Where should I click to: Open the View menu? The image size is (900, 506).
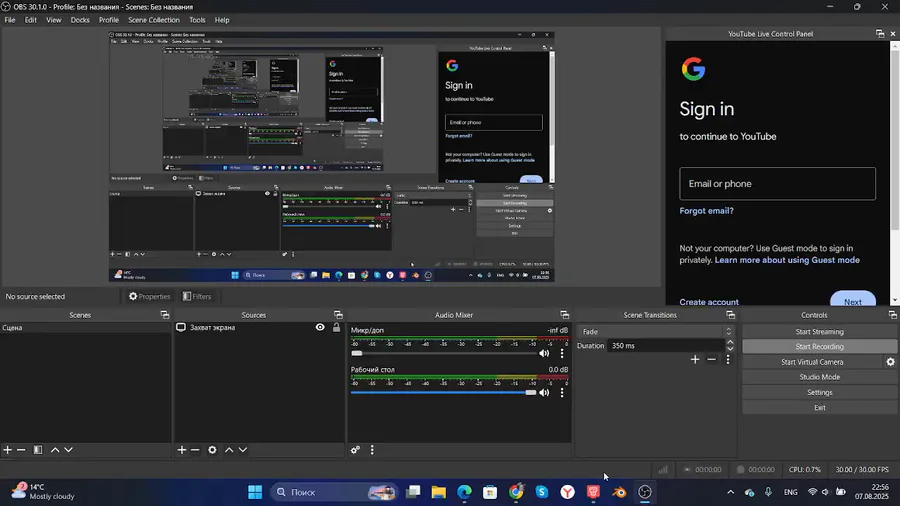pyautogui.click(x=53, y=20)
